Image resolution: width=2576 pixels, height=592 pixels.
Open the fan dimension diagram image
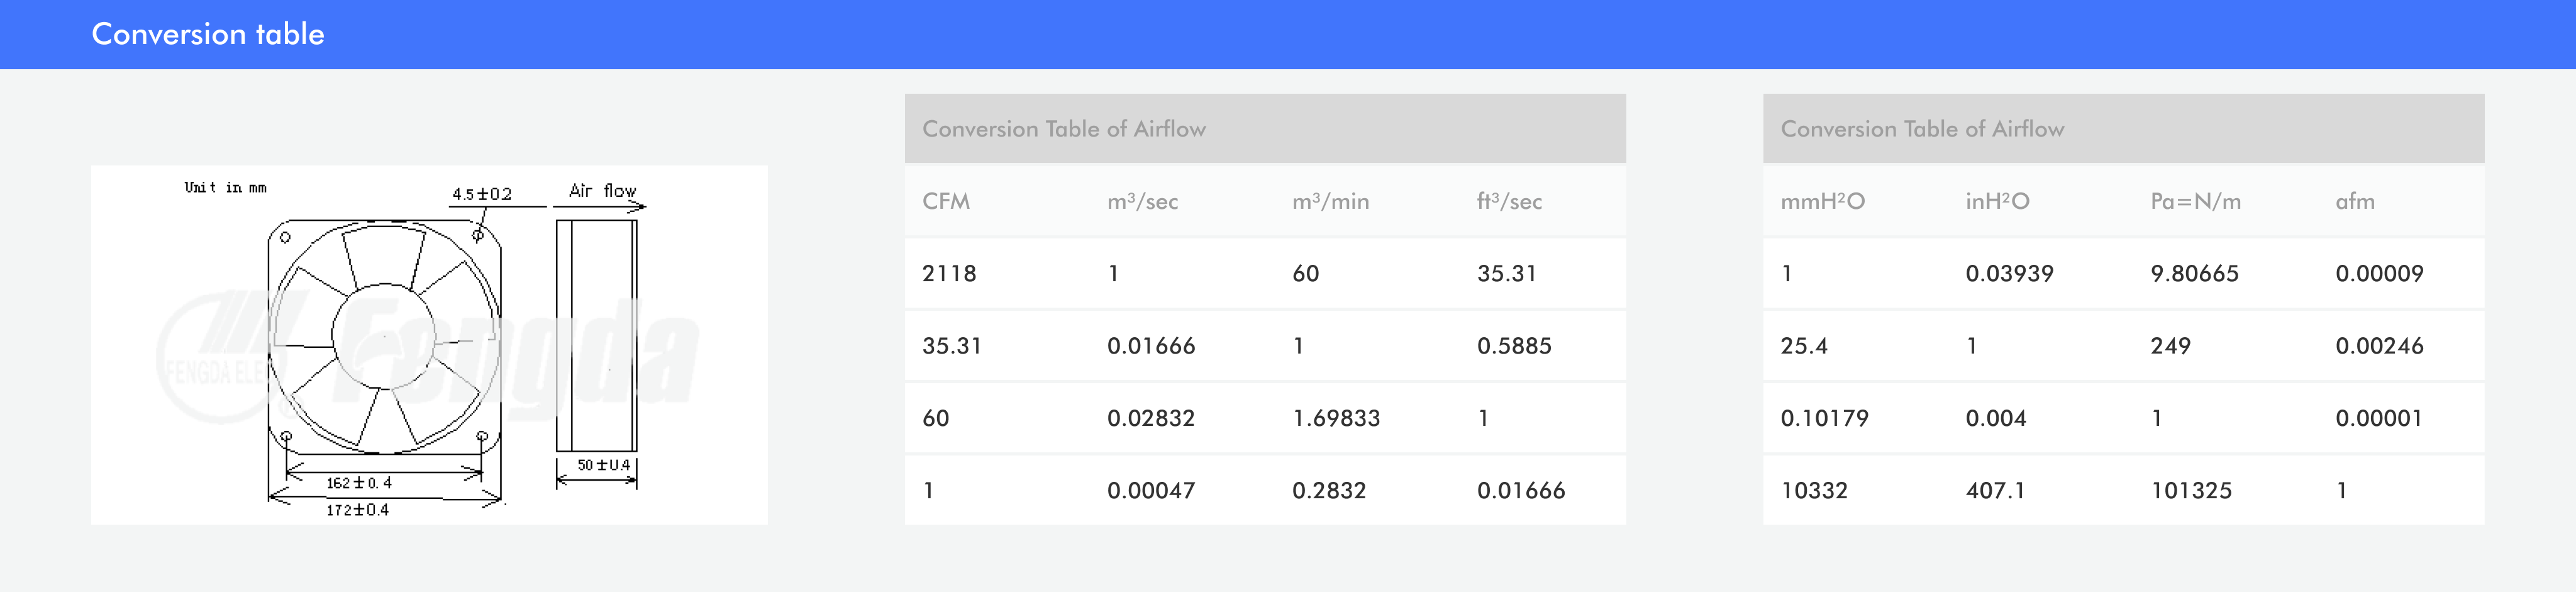coord(429,345)
